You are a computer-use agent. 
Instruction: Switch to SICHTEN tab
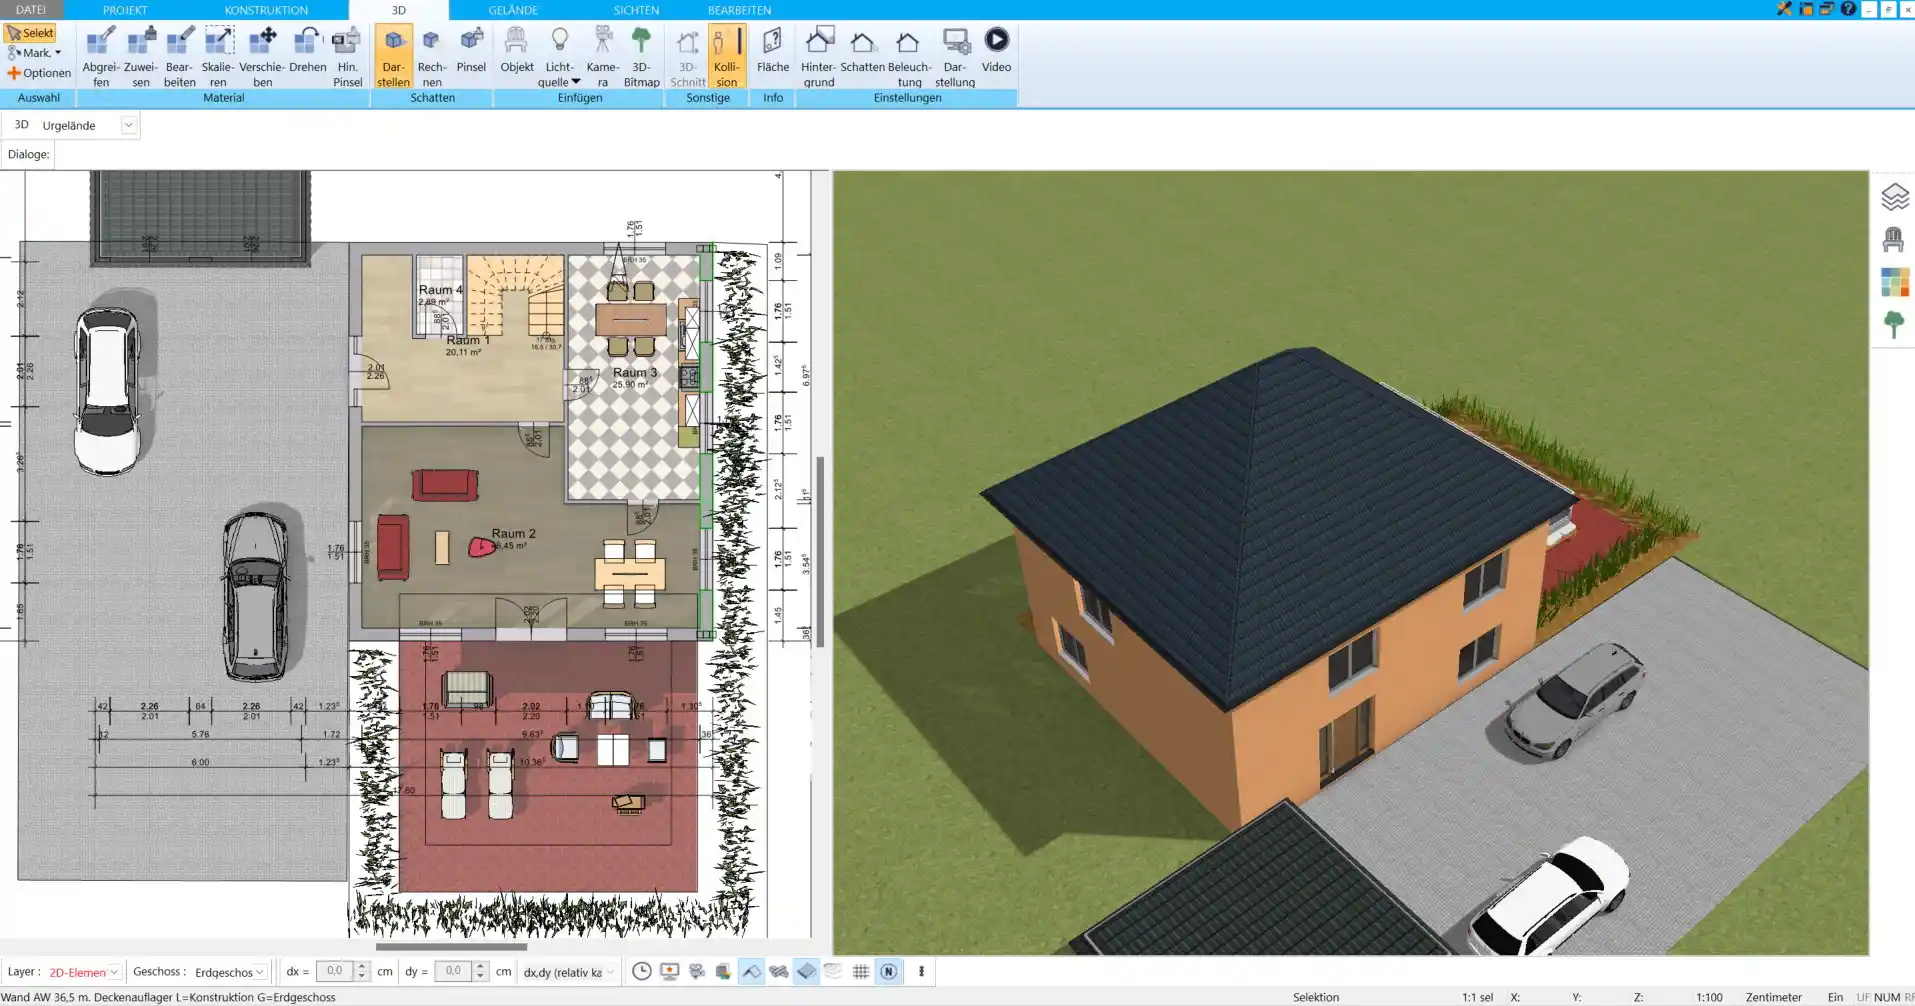(636, 10)
